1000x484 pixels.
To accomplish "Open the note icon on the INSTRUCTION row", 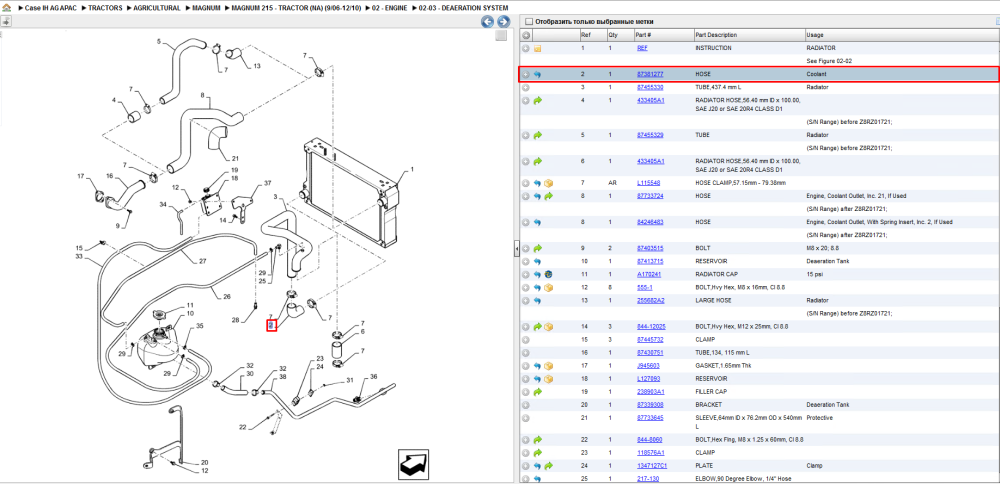I will point(538,48).
